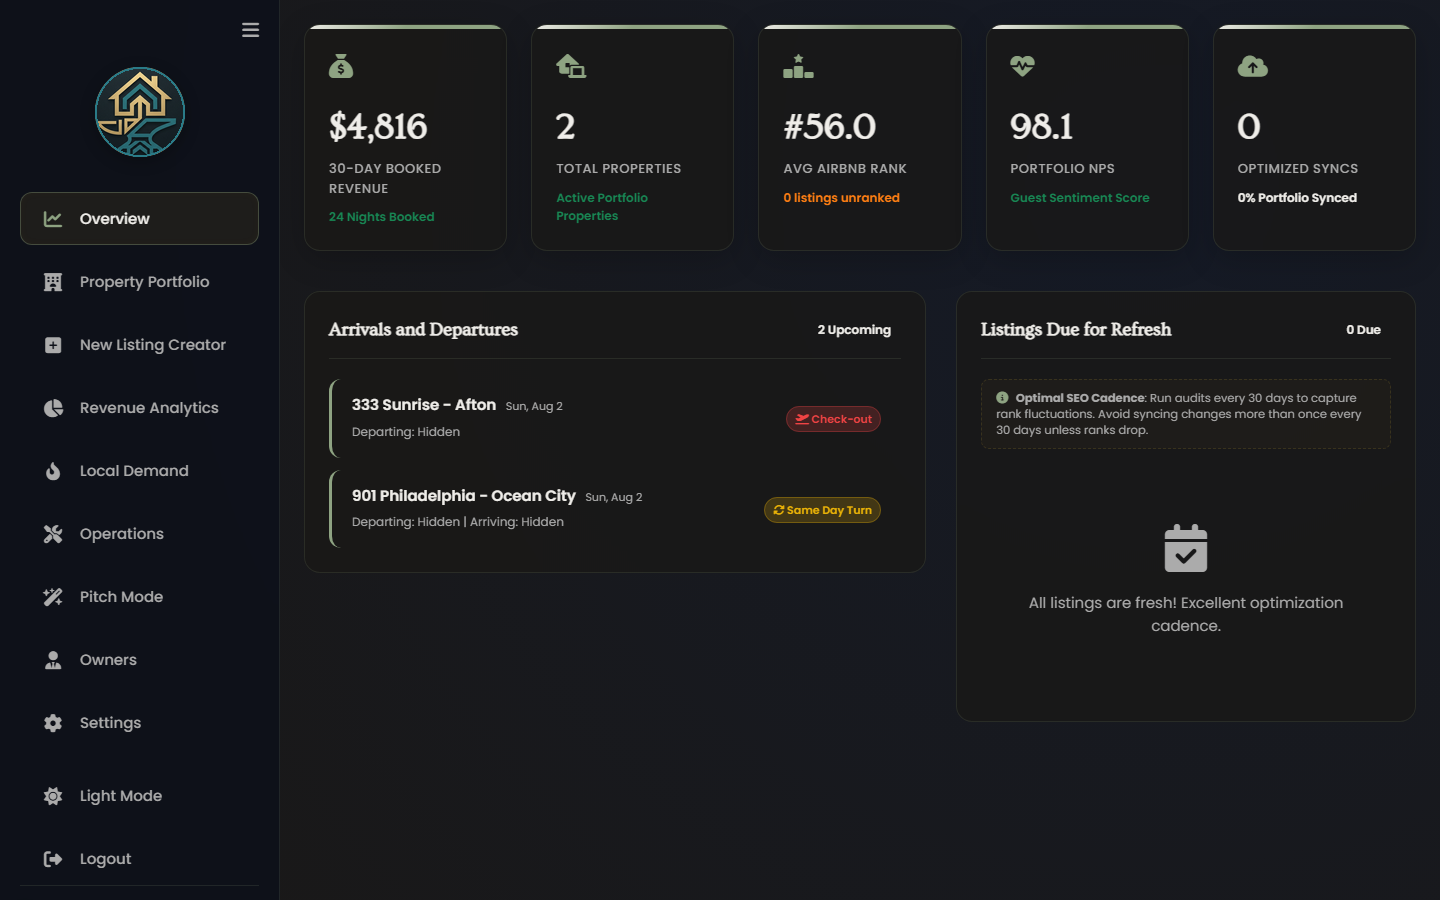Click info icon beside Optimal SEO Cadence
1440x900 pixels.
[x=1002, y=398]
